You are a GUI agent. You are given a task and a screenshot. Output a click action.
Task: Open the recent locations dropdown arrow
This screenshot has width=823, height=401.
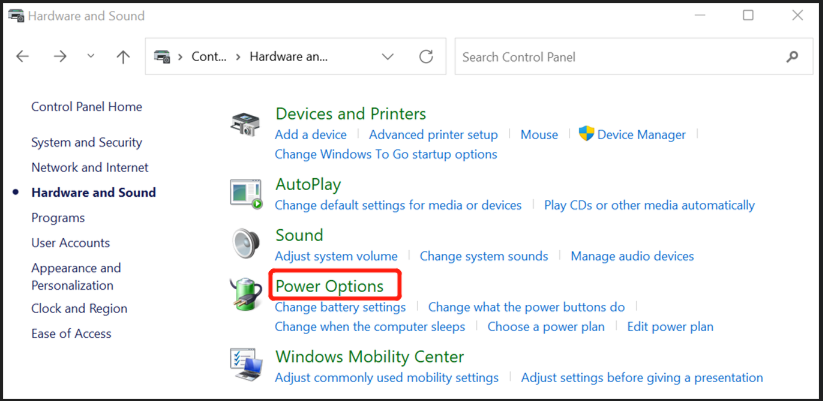coord(91,57)
